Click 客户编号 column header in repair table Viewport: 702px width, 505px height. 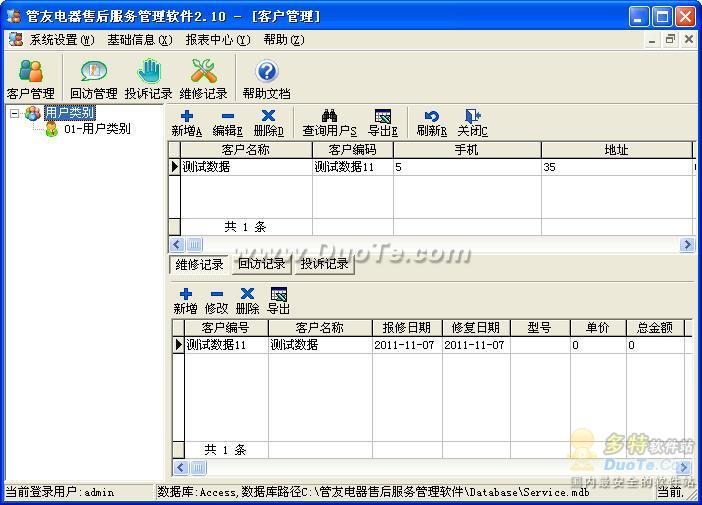(226, 328)
